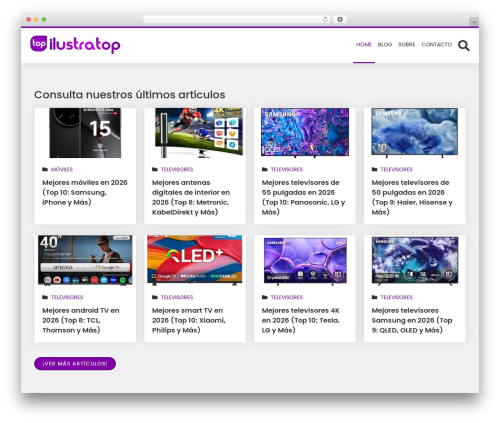The image size is (500, 423).
Task: Open TELEVISORES category on android TV card
Action: 67,297
